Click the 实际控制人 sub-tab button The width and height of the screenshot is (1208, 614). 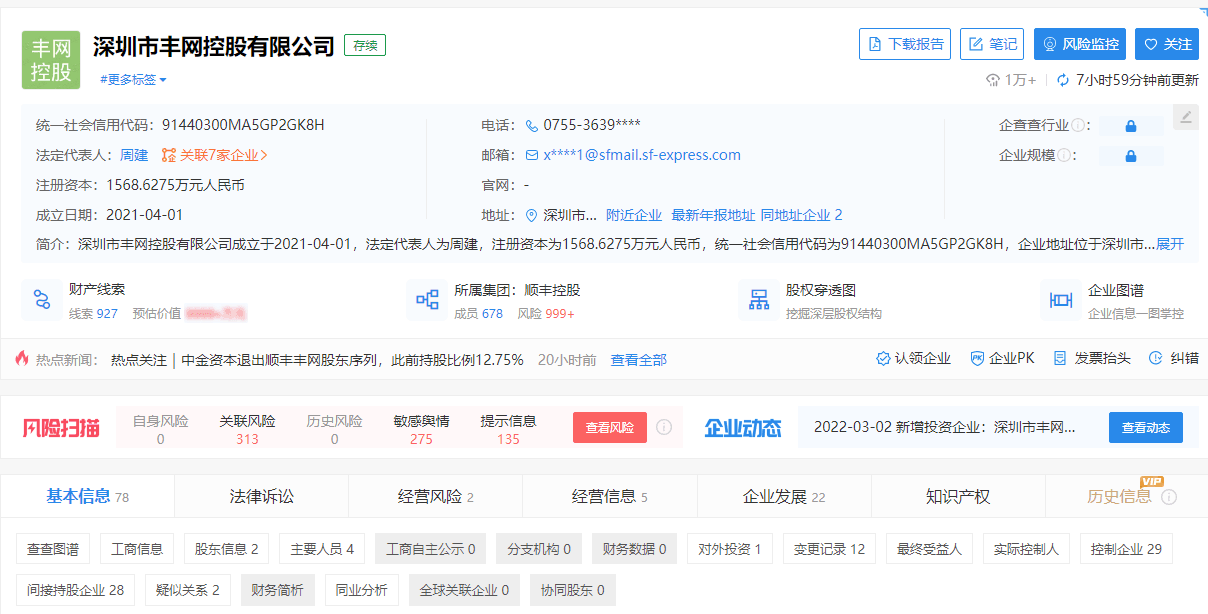click(1027, 549)
